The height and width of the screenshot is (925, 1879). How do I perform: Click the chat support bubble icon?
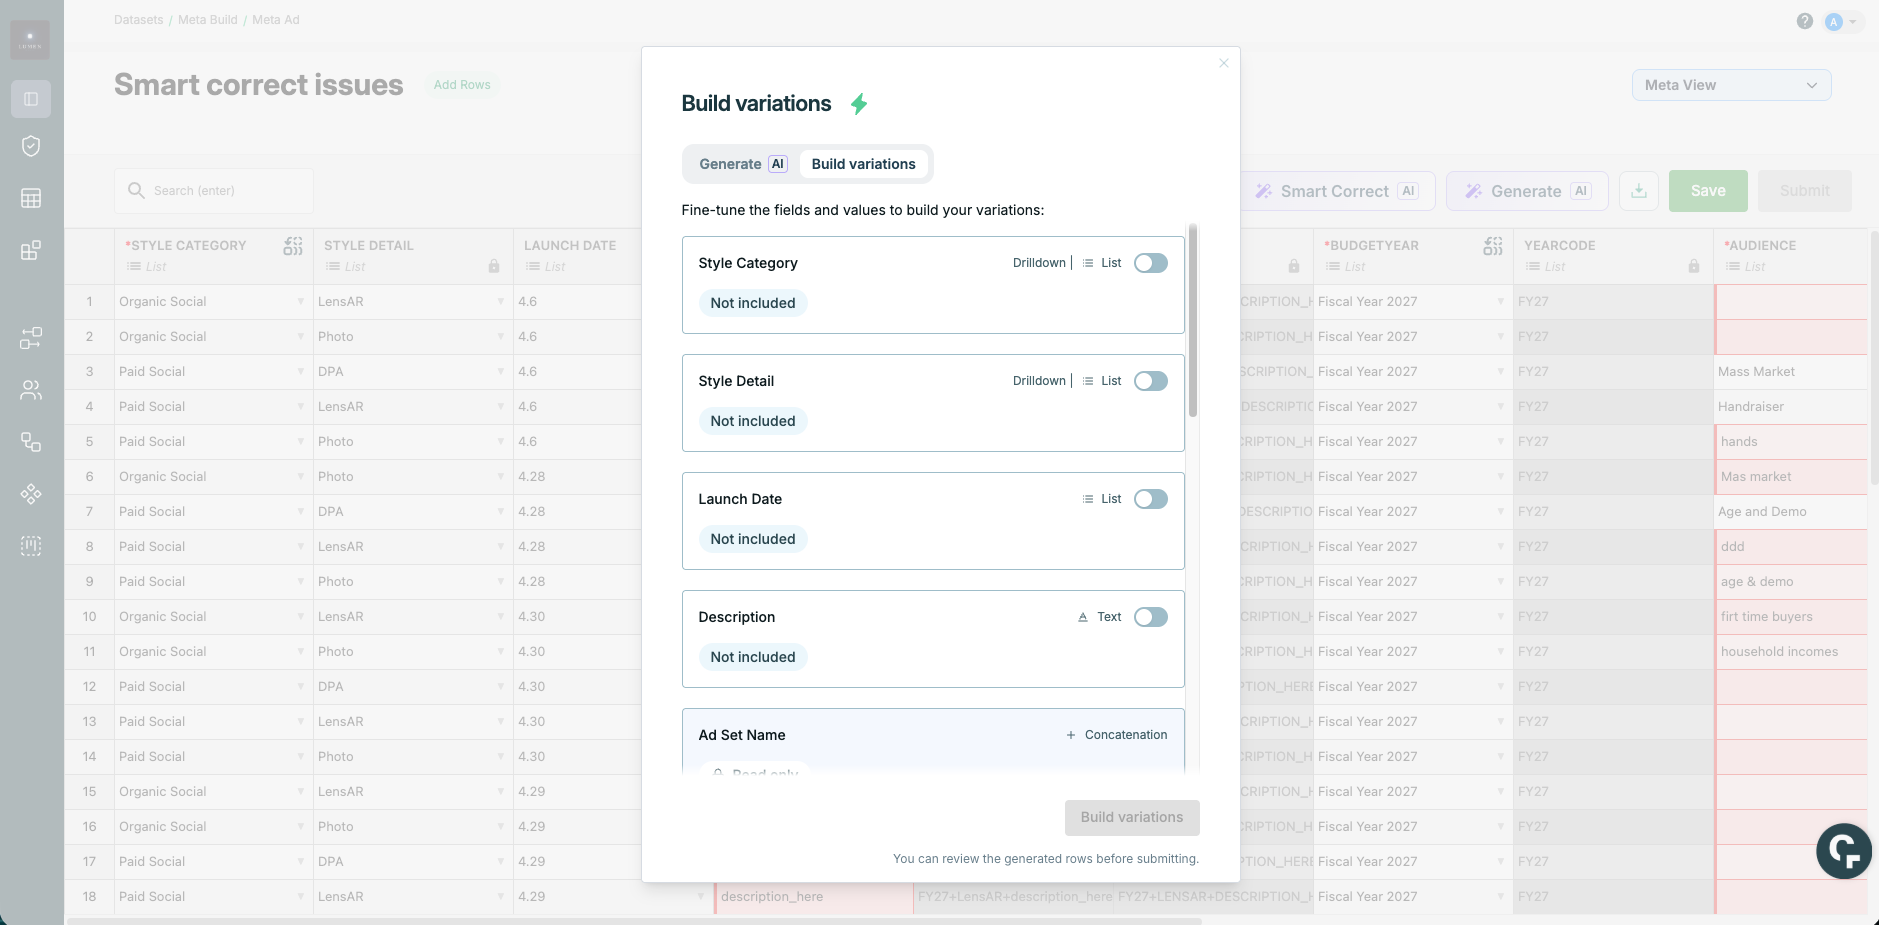coord(1843,851)
